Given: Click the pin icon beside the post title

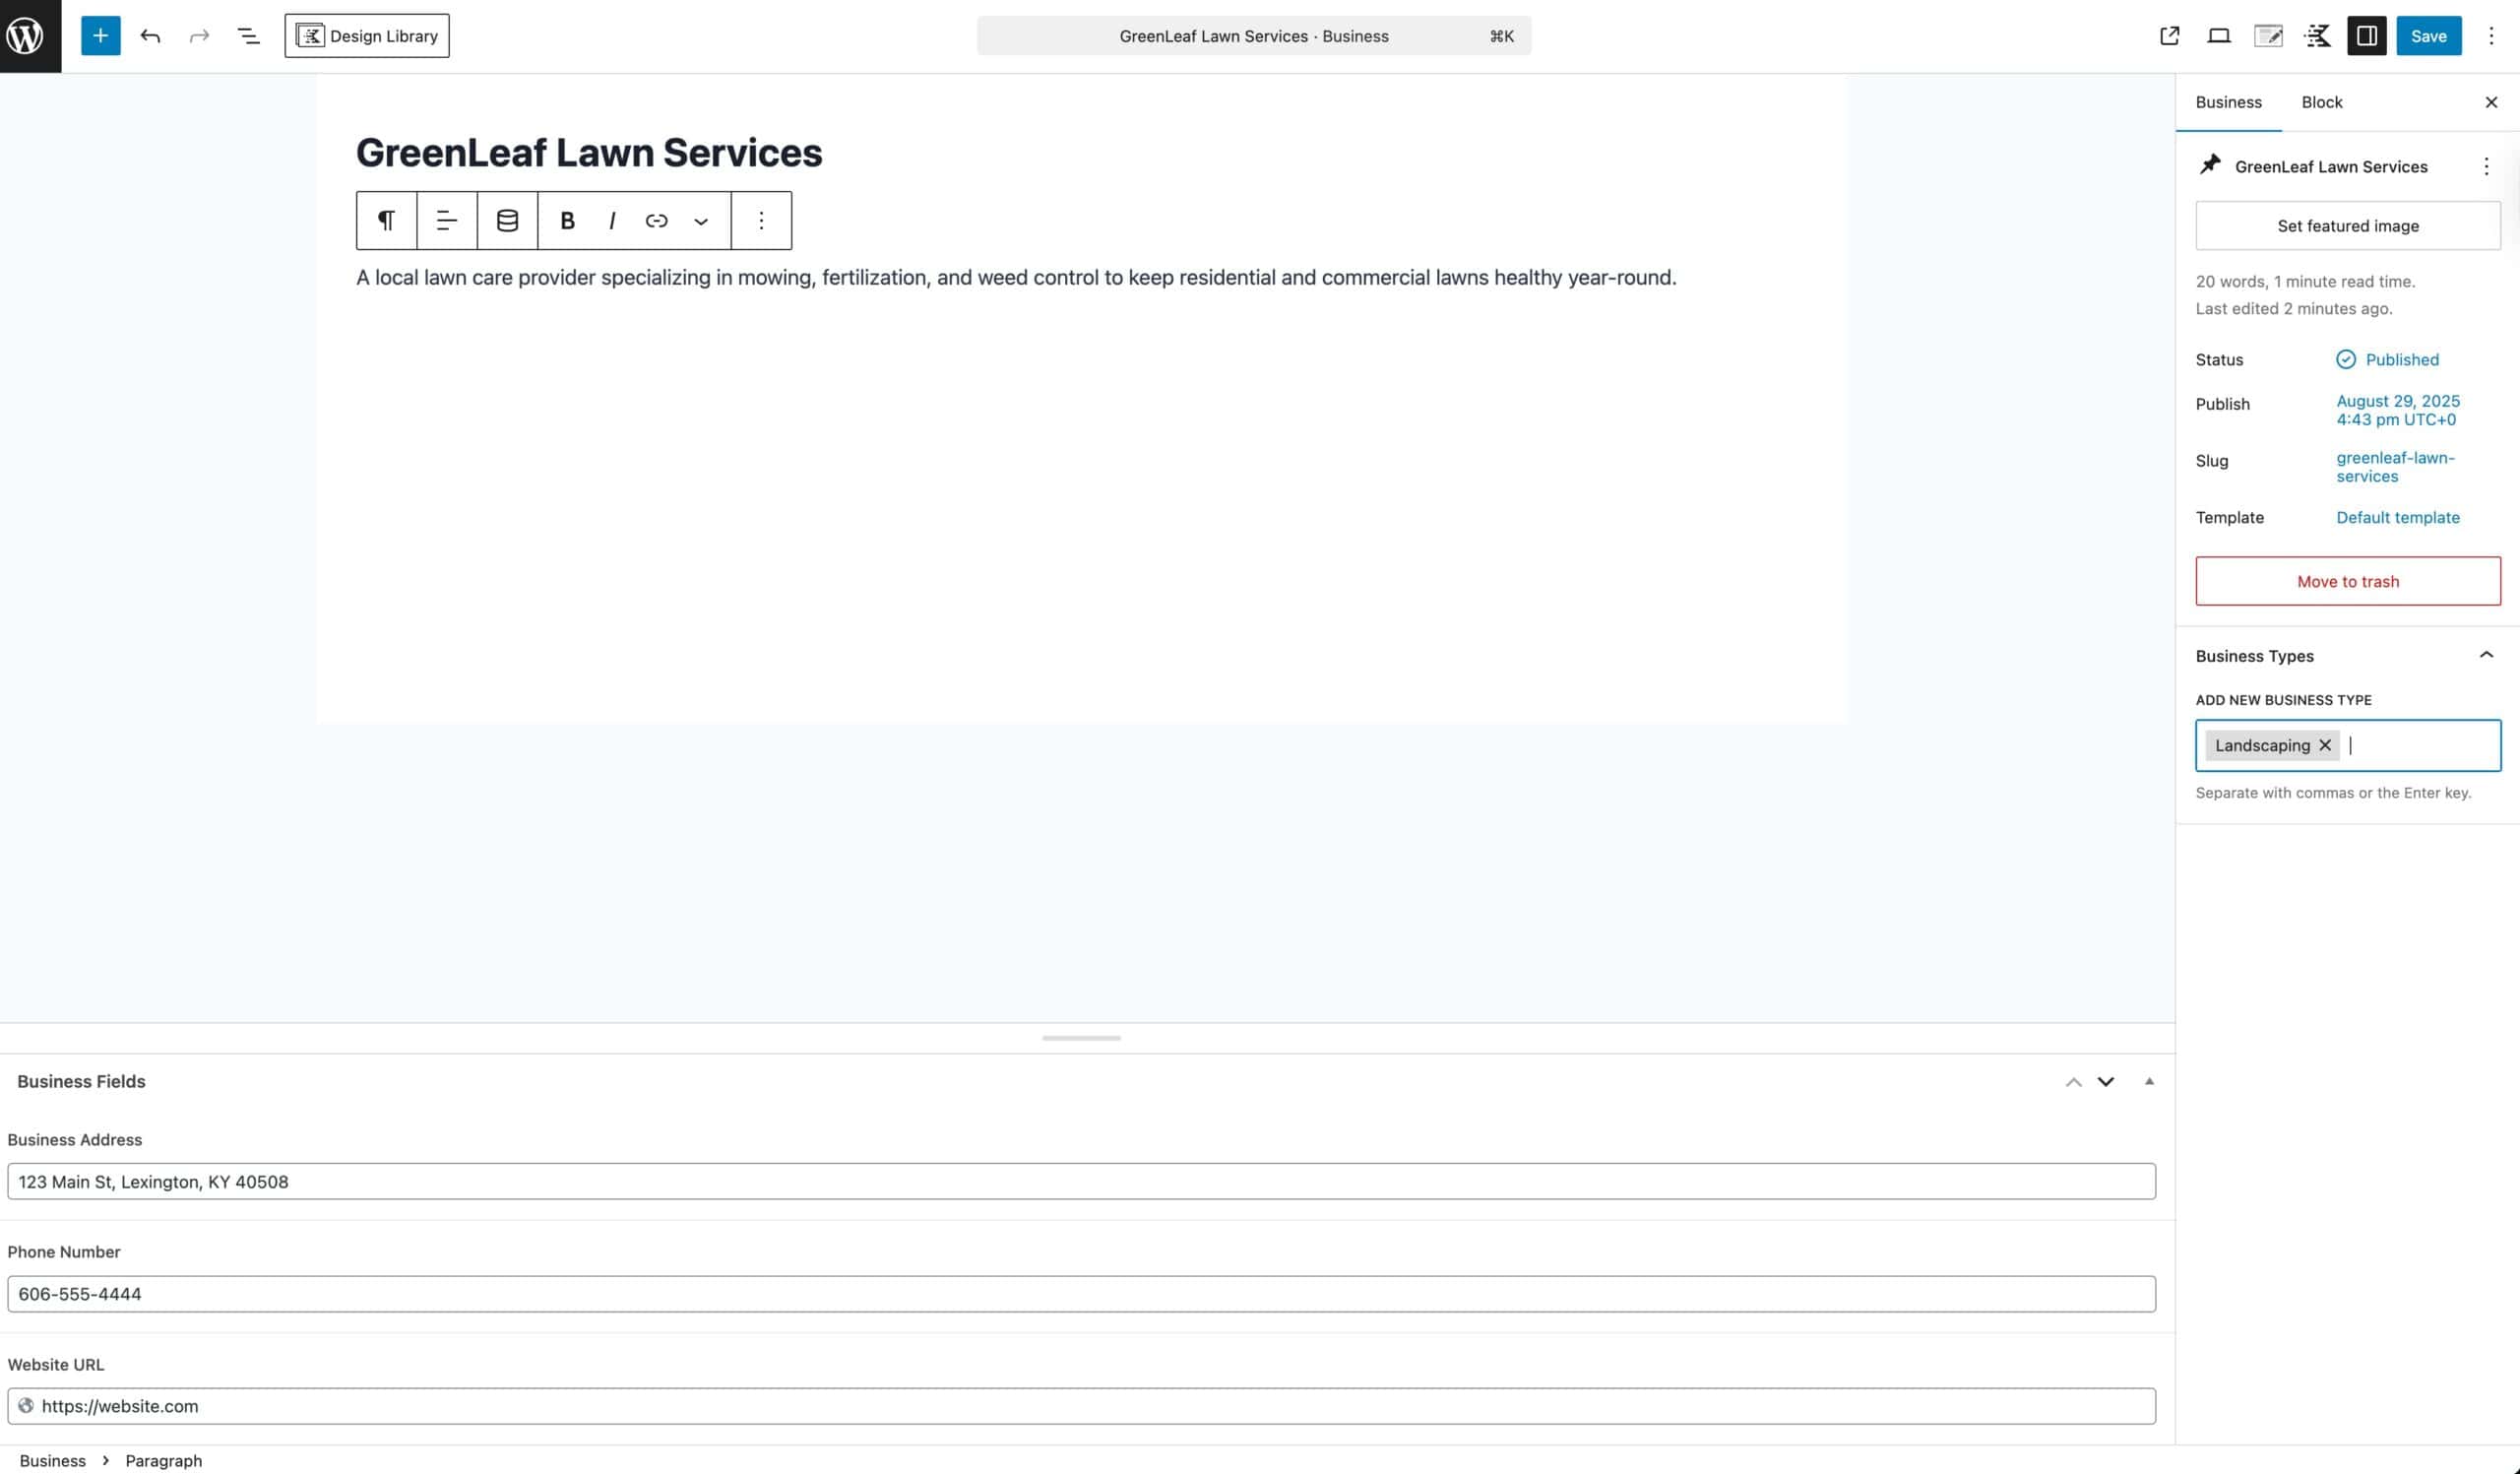Looking at the screenshot, I should coord(2210,165).
